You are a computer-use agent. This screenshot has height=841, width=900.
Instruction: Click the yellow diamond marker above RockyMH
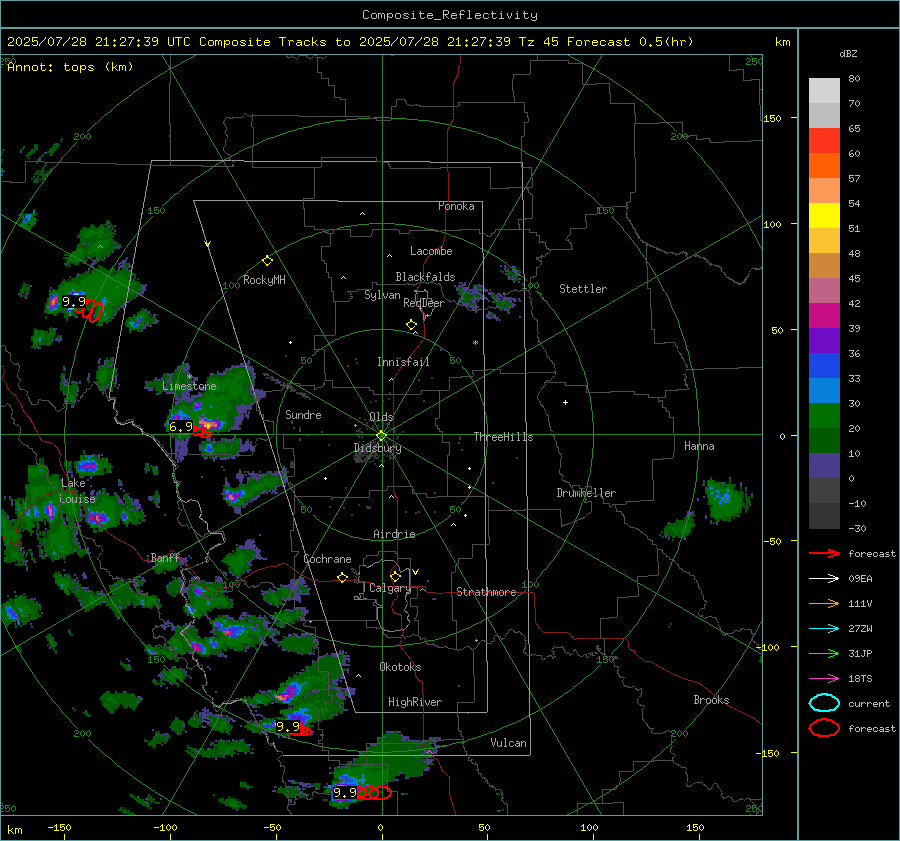point(267,261)
